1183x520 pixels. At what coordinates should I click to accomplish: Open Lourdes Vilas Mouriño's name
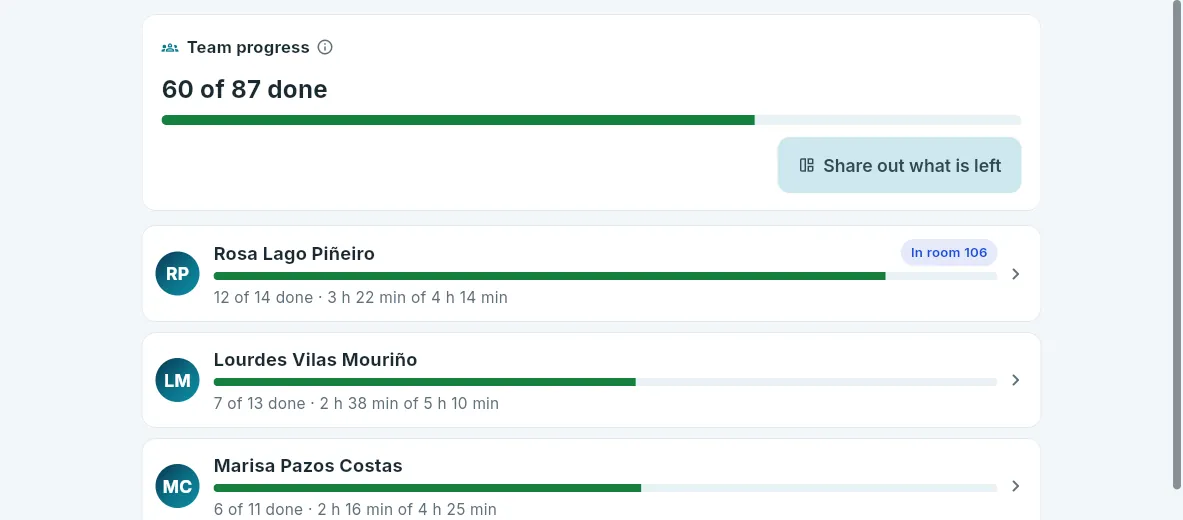point(315,359)
